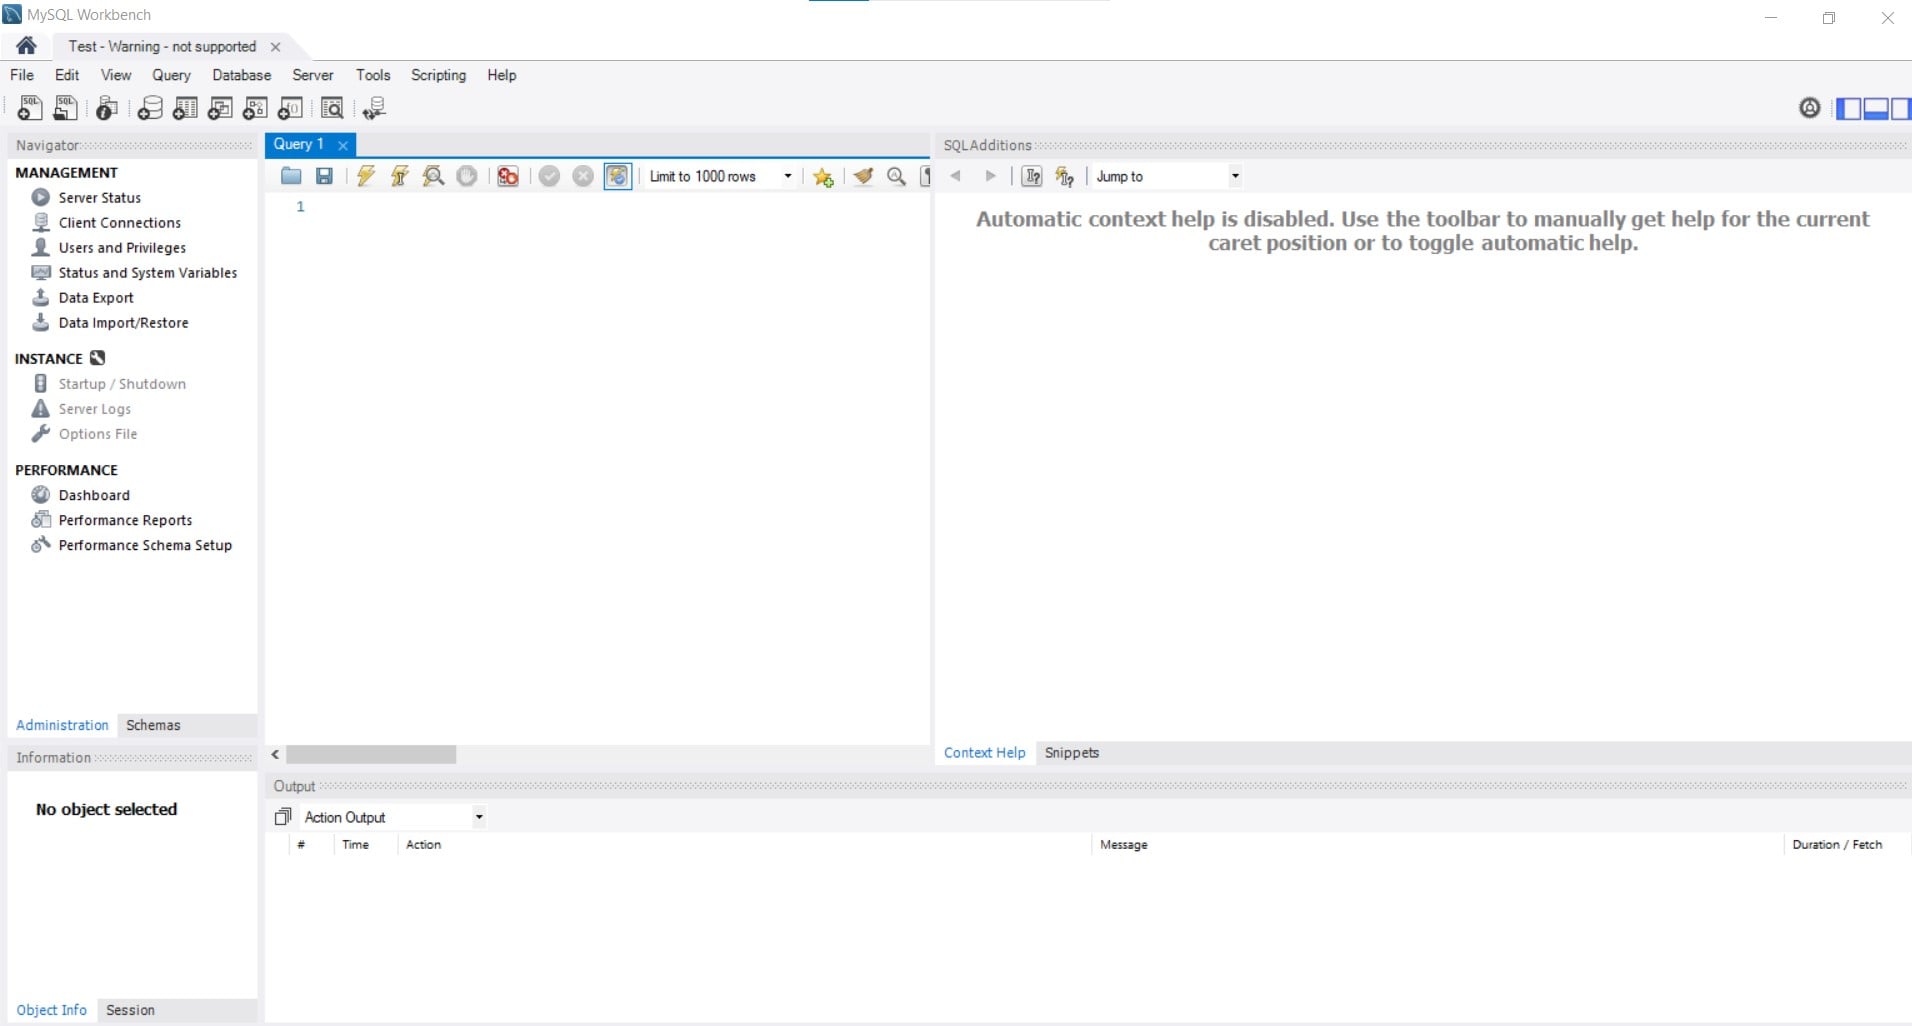The width and height of the screenshot is (1912, 1026).
Task: Open the Scripting menu
Action: click(438, 75)
